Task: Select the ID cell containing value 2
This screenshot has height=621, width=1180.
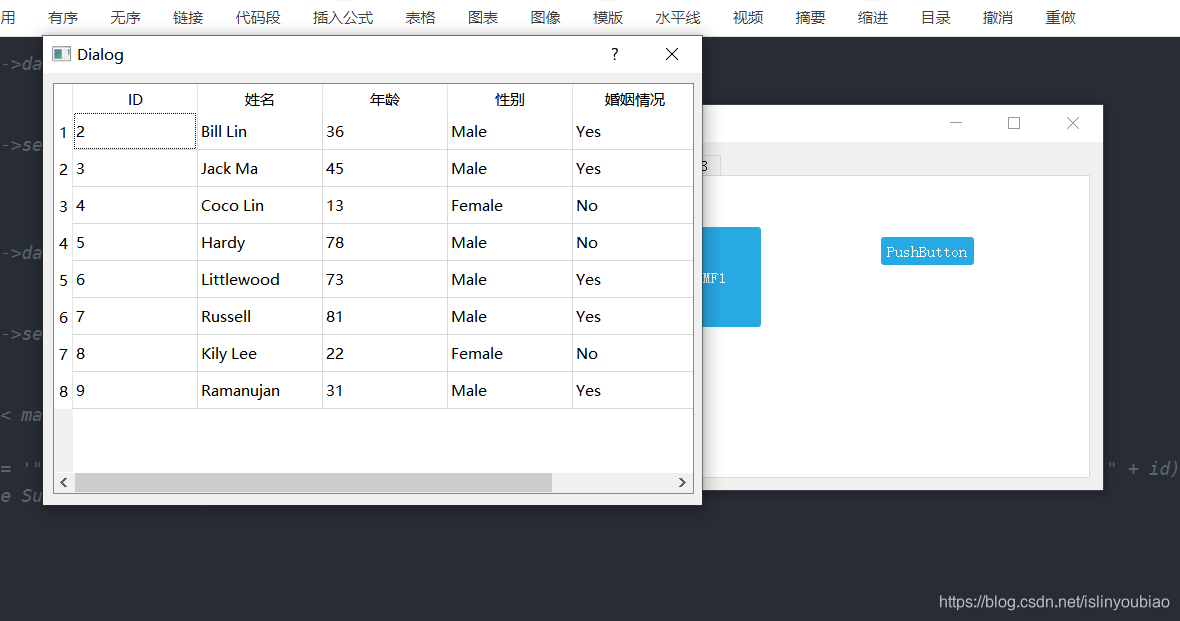Action: pos(134,131)
